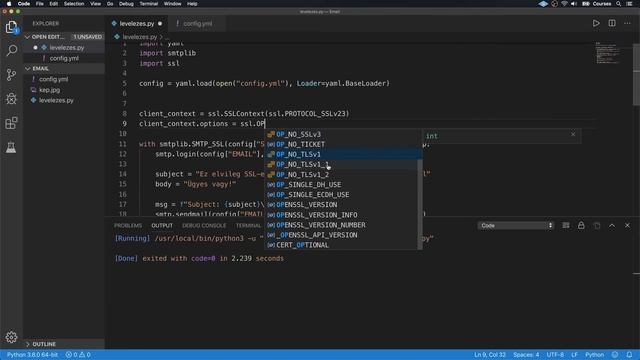Open the Dropbox menu bar icon

click(543, 4)
